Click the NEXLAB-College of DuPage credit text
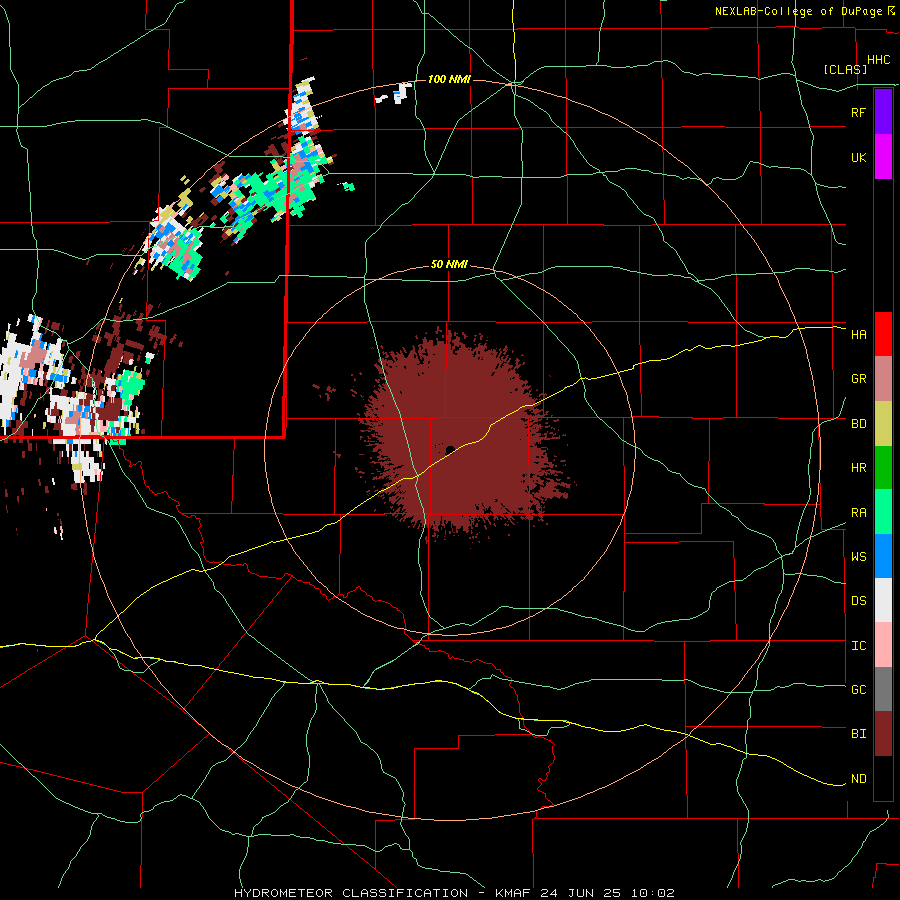The image size is (900, 900). [798, 11]
